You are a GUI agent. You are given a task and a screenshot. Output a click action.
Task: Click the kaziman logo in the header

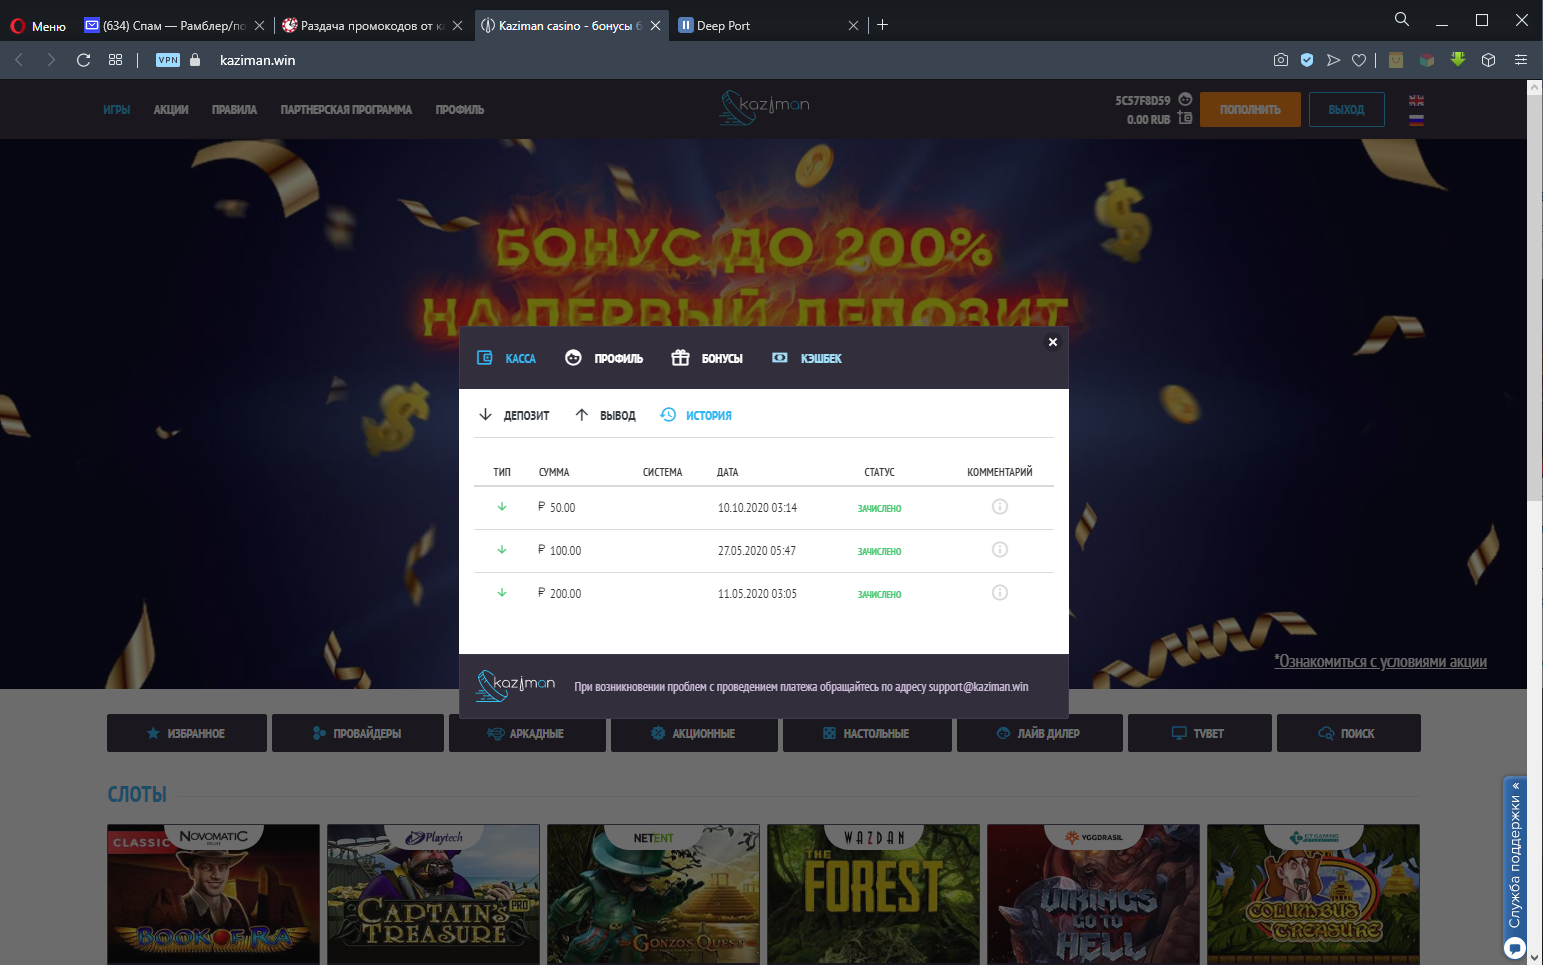[x=765, y=107]
